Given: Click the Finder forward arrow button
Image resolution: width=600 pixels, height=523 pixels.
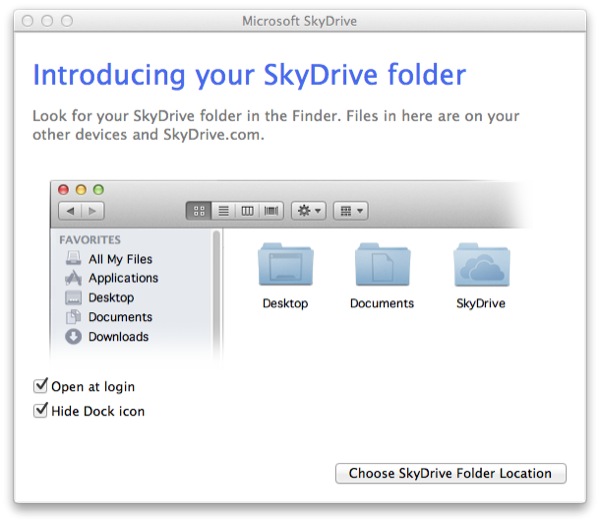Looking at the screenshot, I should click(92, 211).
